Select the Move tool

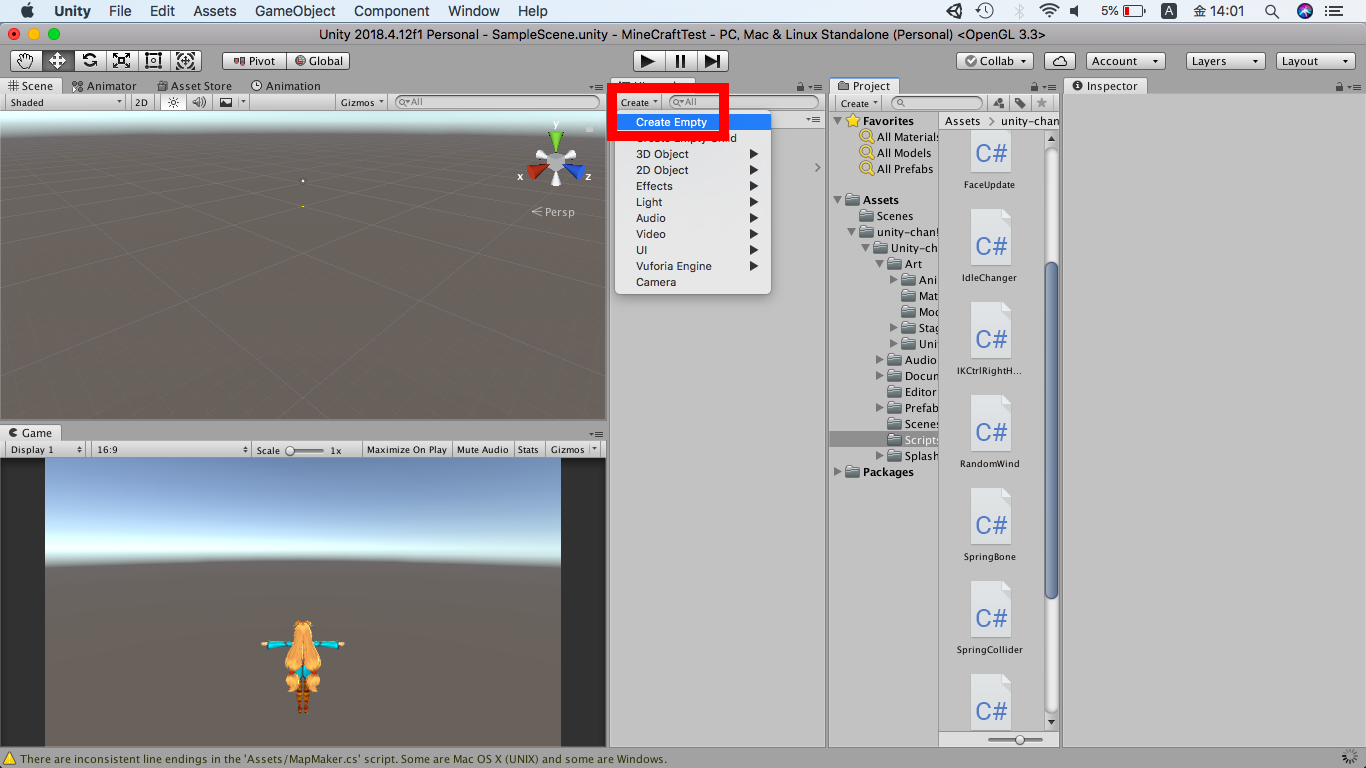point(58,61)
